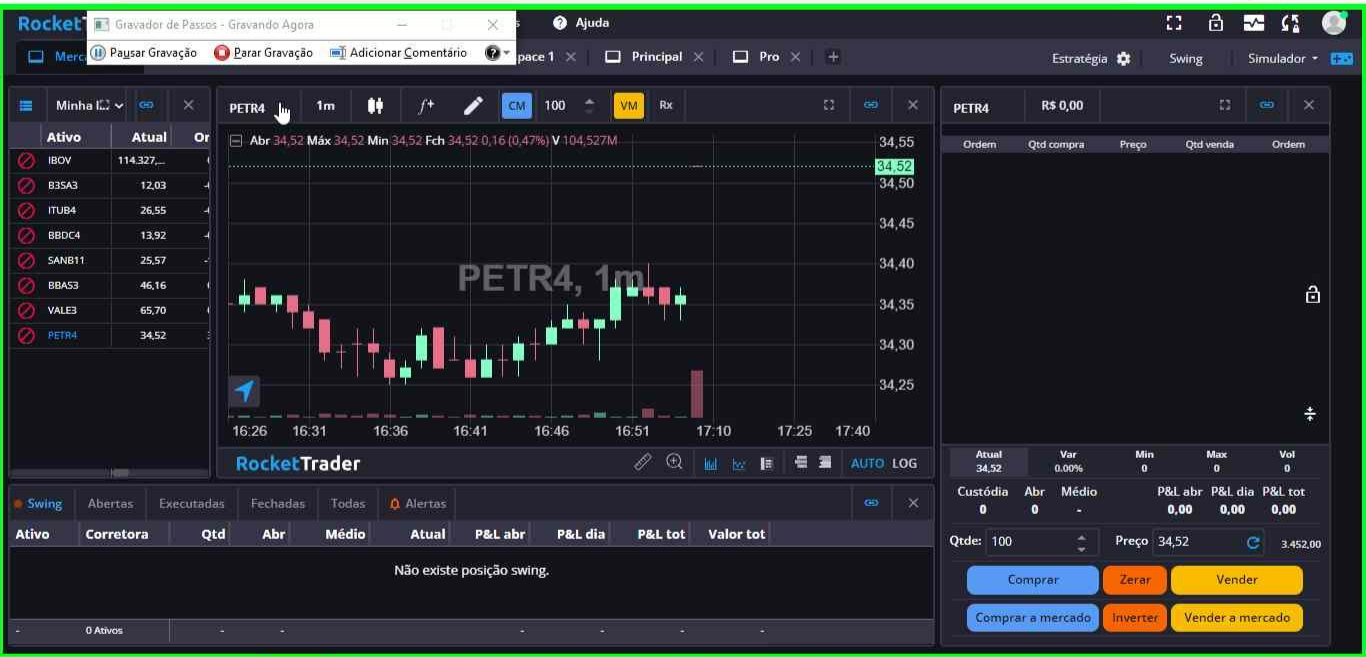The width and height of the screenshot is (1366, 657).
Task: Select the pencil drawing tool
Action: coord(473,105)
